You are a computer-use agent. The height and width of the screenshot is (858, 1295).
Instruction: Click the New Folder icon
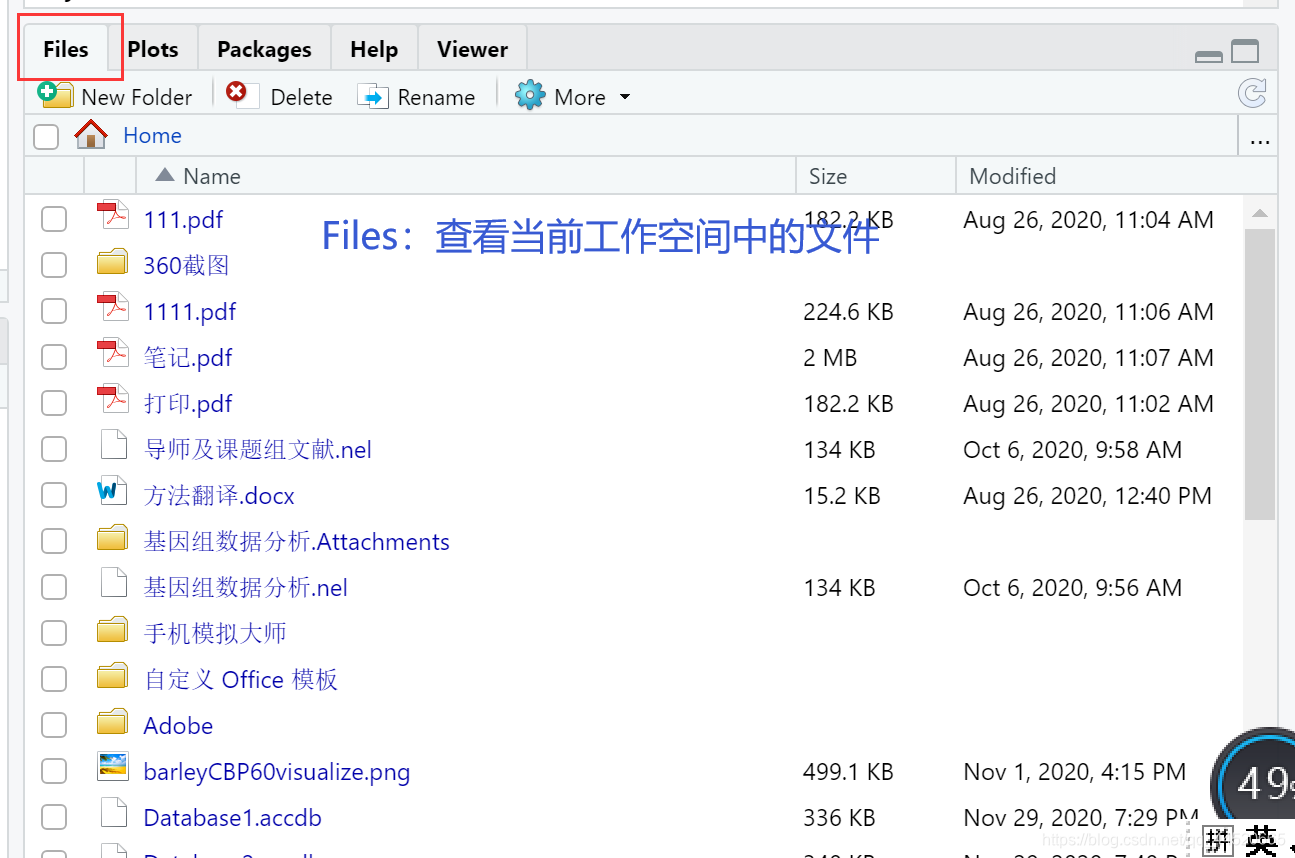pyautogui.click(x=55, y=95)
